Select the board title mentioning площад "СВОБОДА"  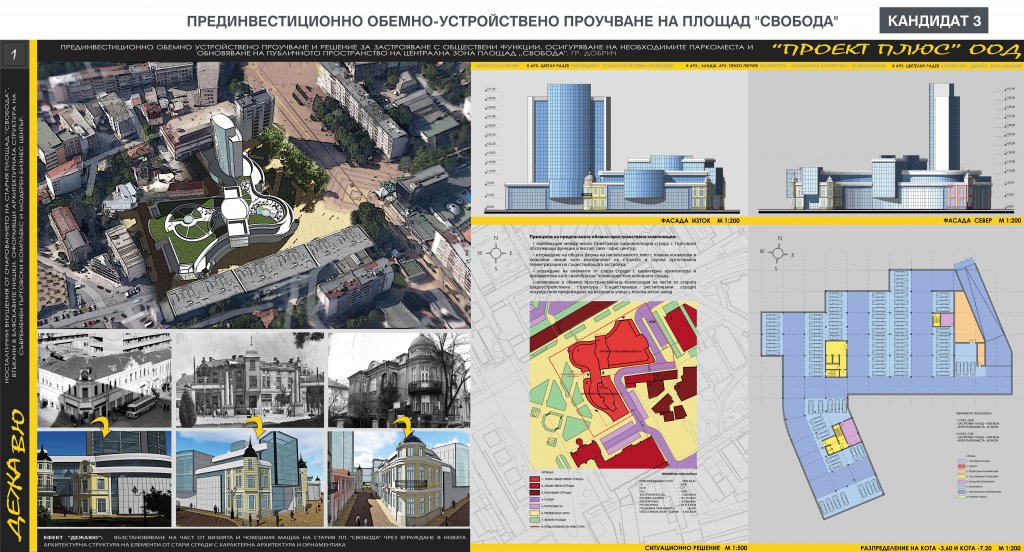[x=513, y=22]
